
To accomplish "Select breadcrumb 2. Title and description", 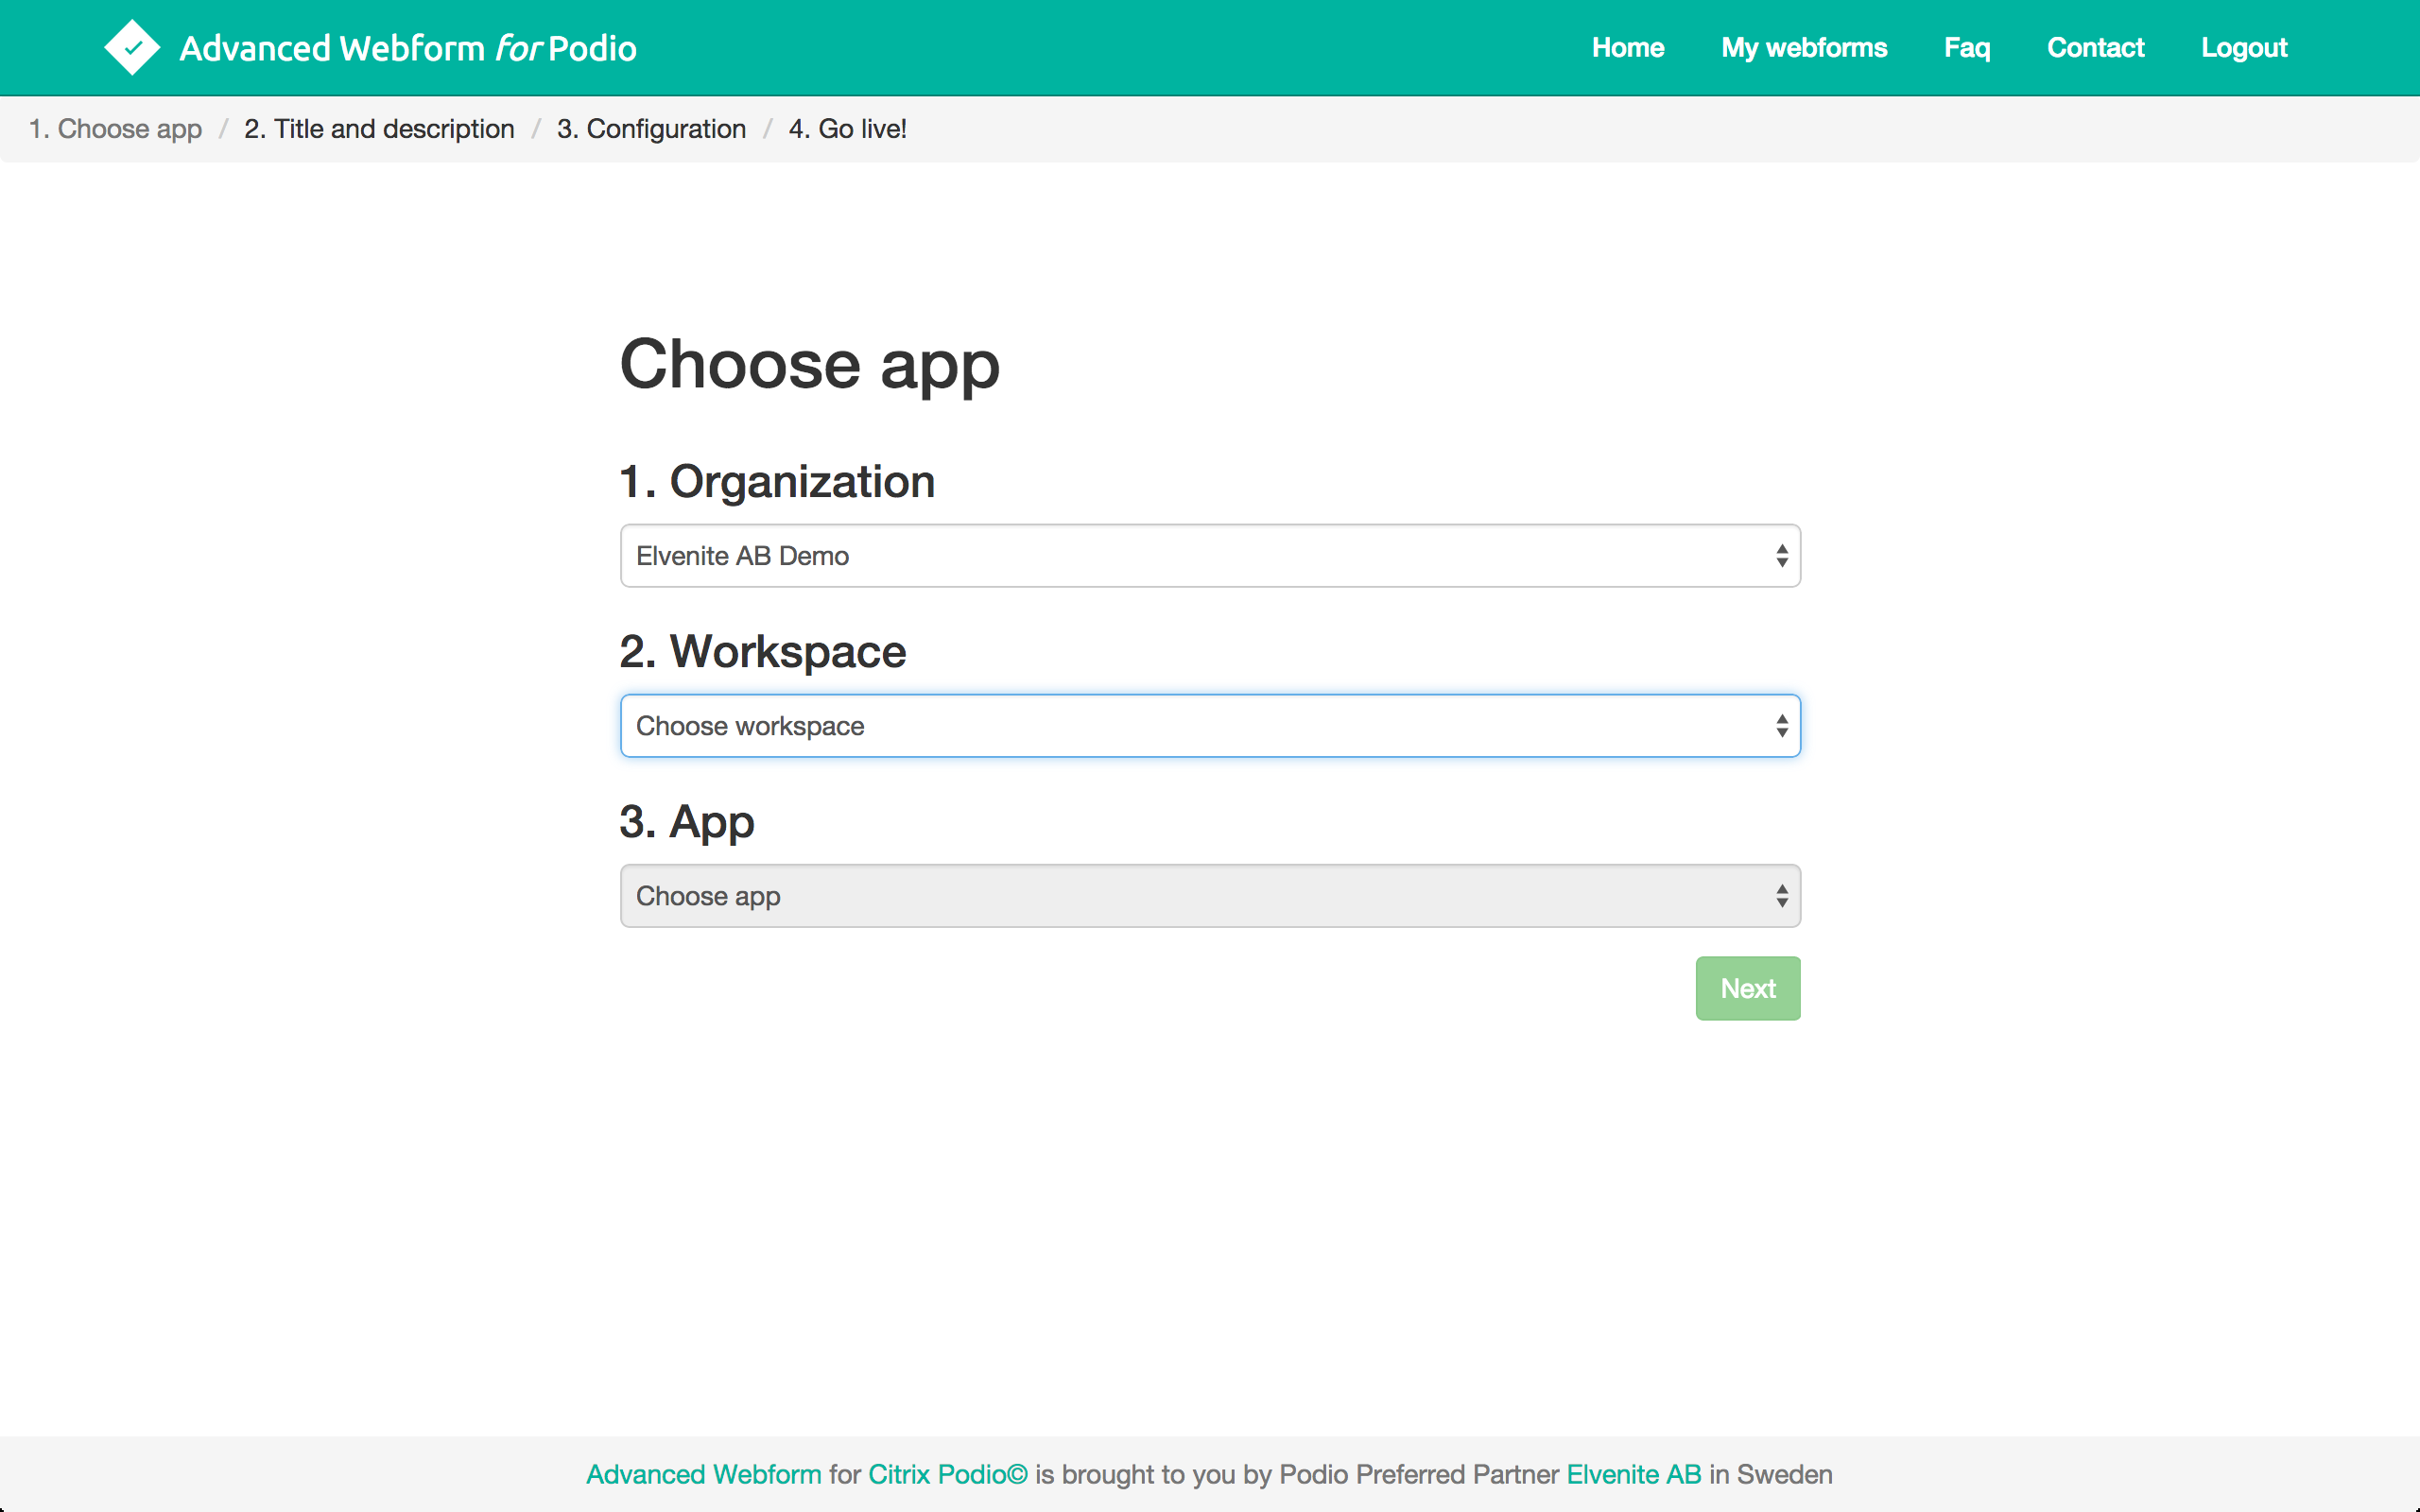I will click(x=379, y=129).
